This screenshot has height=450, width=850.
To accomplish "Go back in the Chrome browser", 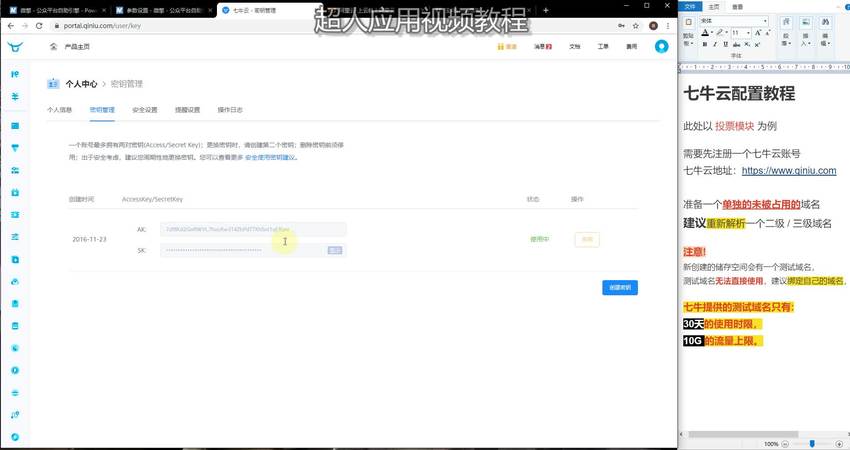I will coord(11,25).
